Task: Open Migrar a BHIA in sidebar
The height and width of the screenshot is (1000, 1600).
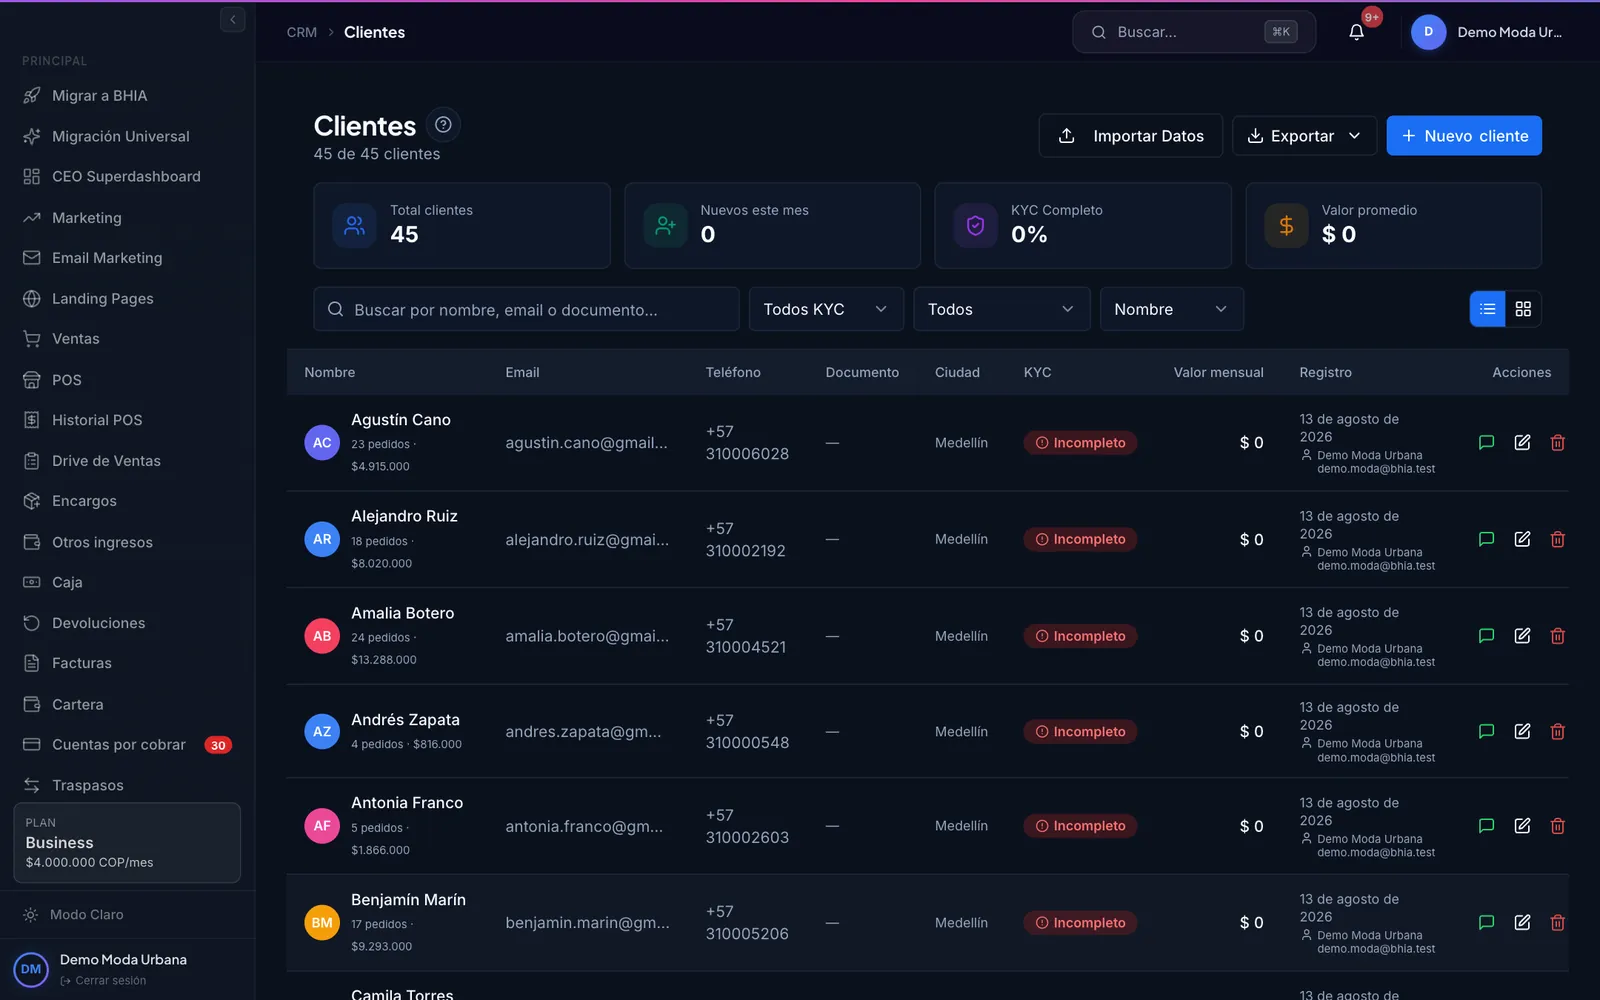Action: coord(127,96)
